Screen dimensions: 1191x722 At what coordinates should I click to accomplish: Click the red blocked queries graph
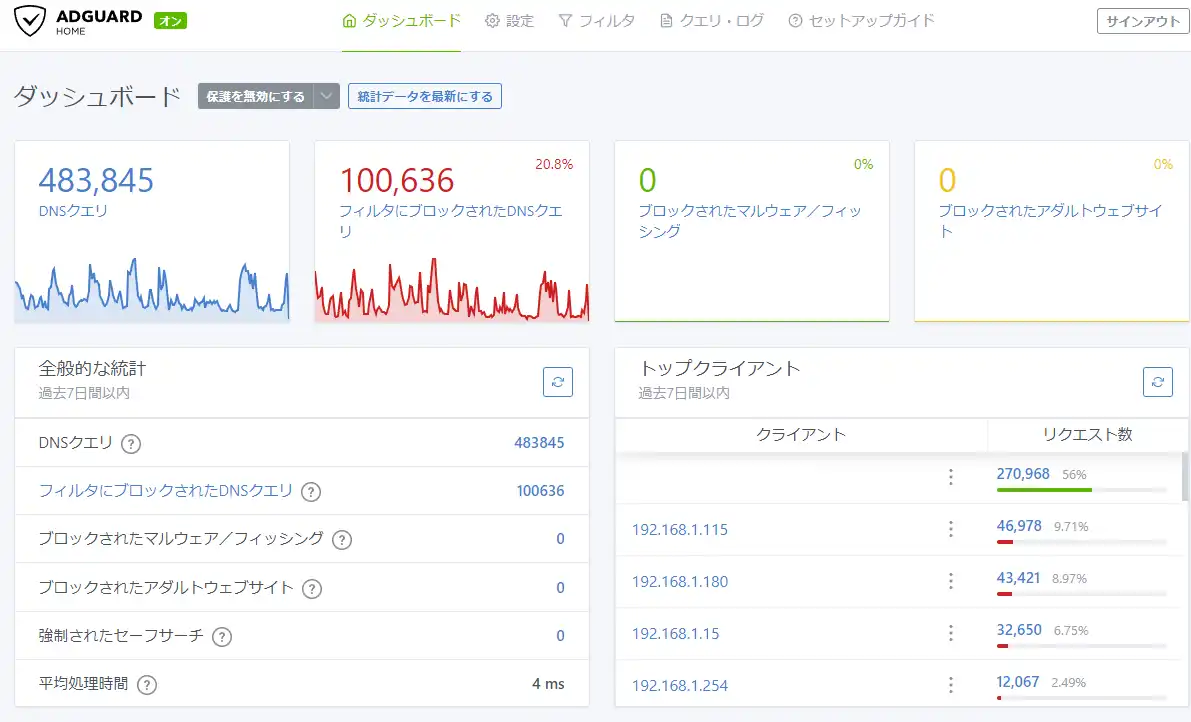click(452, 290)
